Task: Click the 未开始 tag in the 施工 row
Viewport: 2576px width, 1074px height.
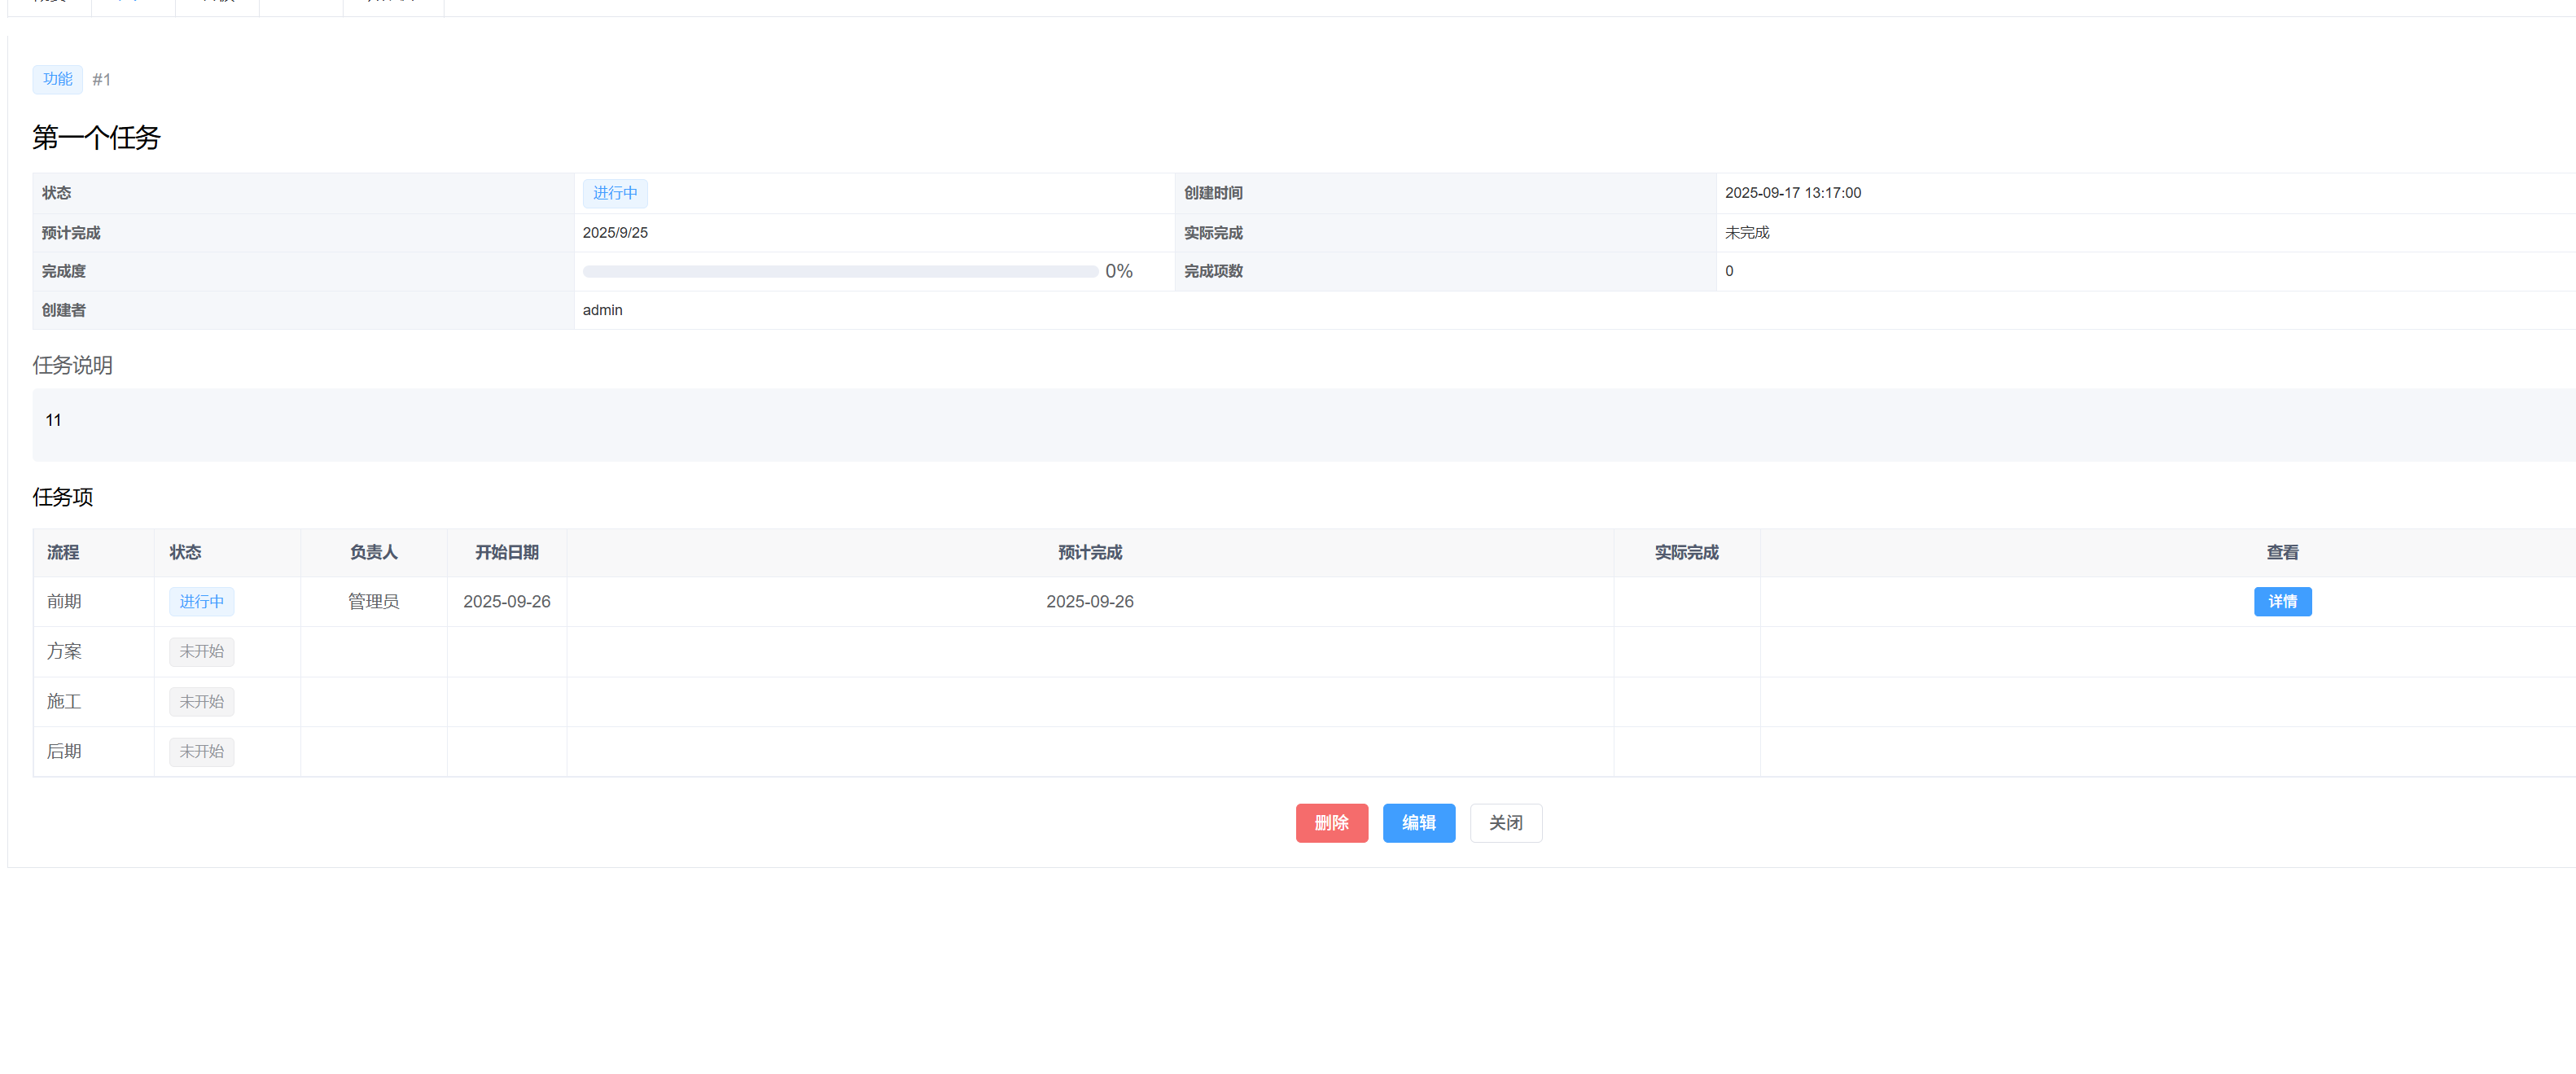Action: 201,701
